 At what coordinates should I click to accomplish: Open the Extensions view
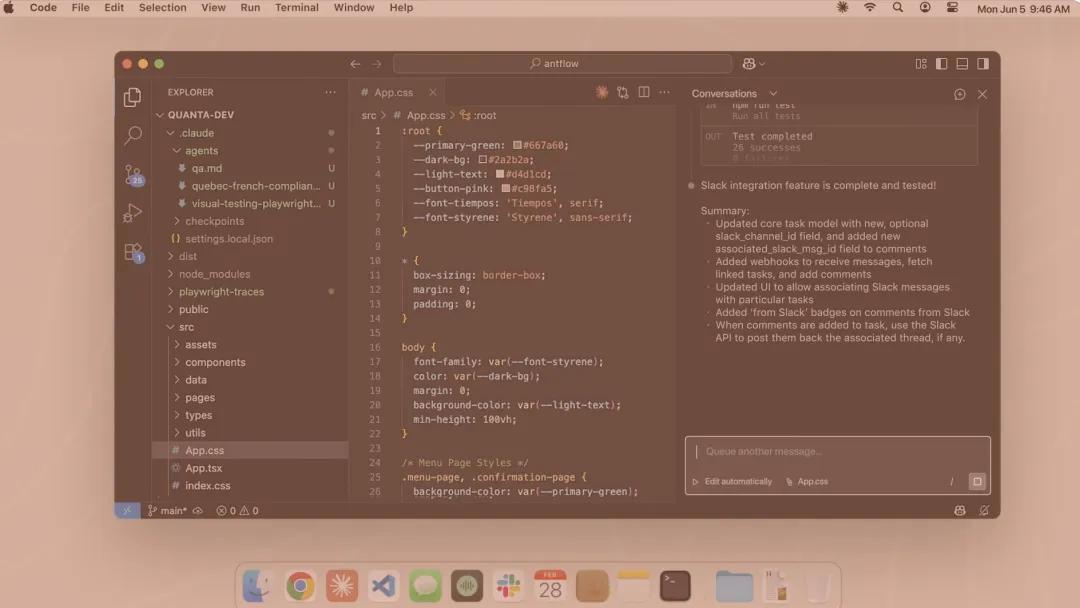point(133,252)
